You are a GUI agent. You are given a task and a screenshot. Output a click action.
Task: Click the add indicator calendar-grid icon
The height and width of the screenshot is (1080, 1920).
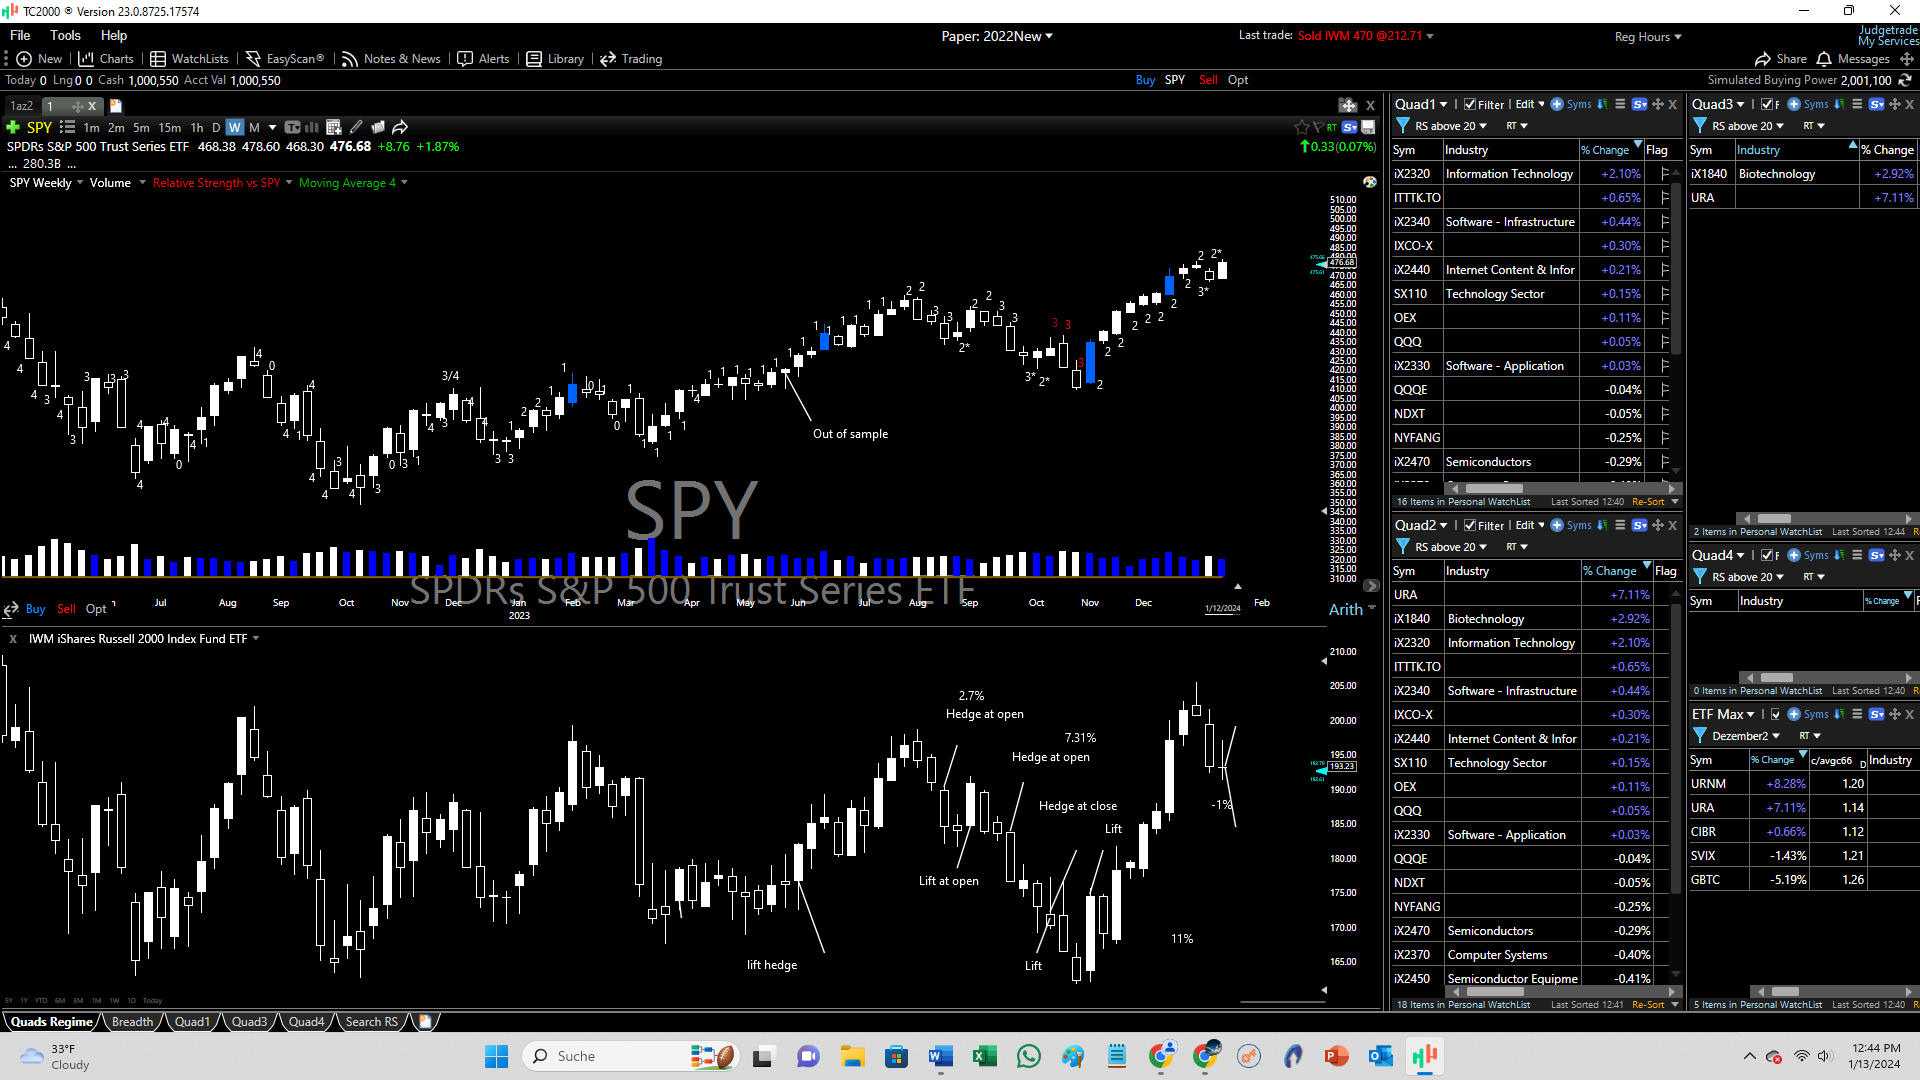point(334,127)
